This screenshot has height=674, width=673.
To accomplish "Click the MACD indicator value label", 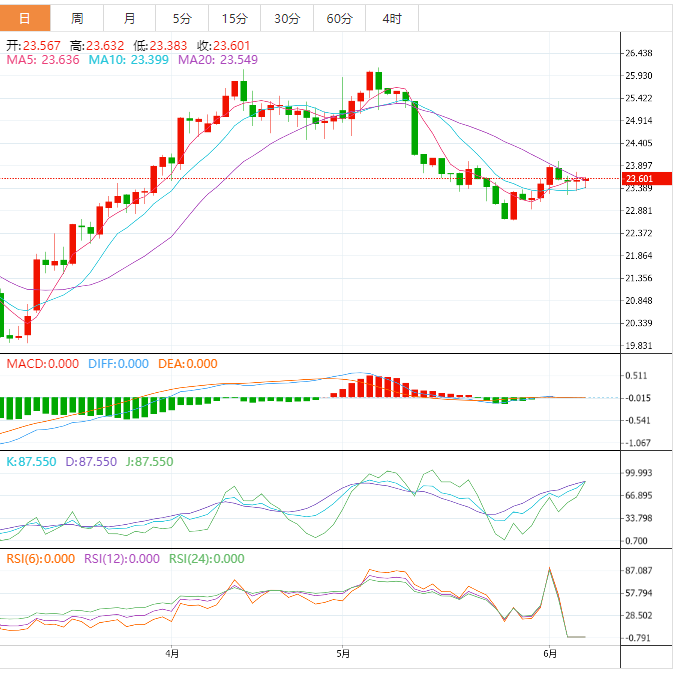I will pos(42,364).
